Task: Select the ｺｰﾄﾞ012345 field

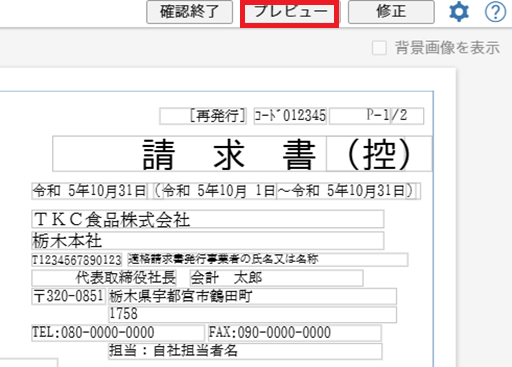Action: [290, 116]
